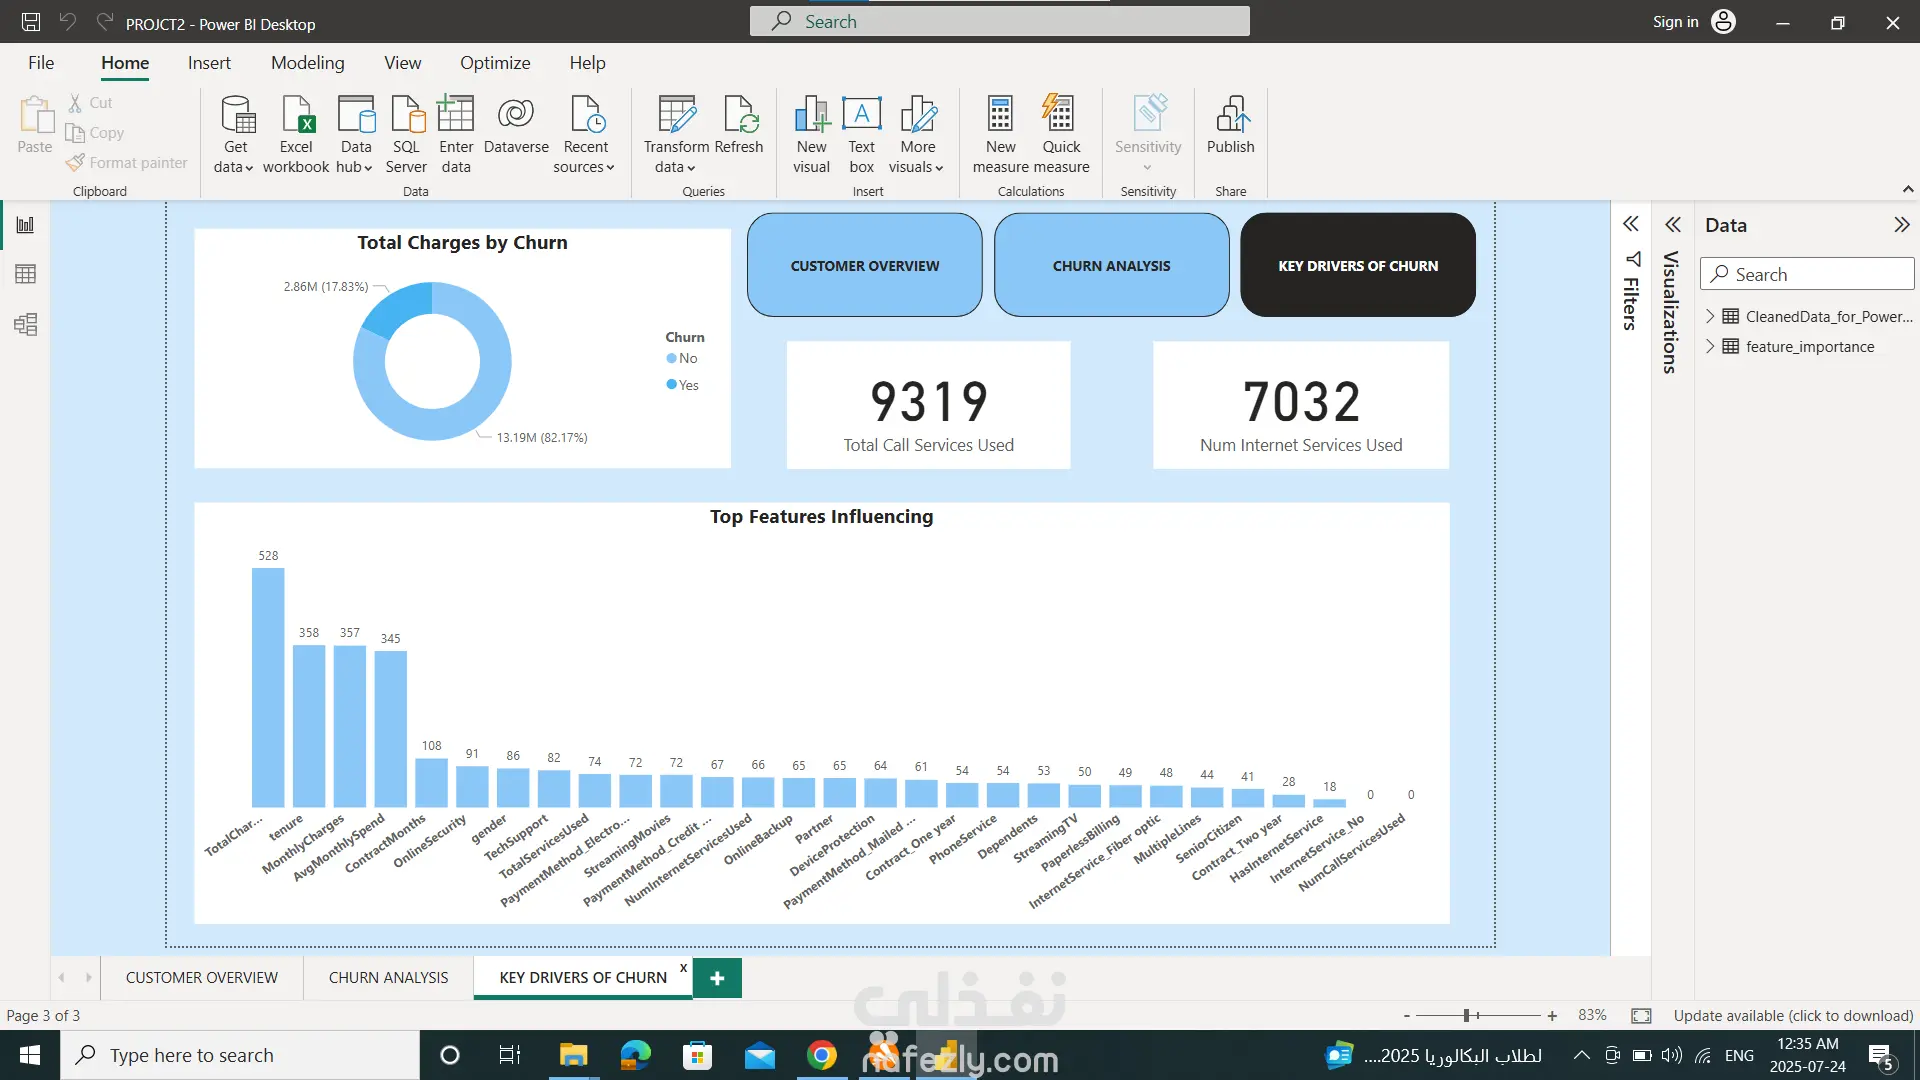The image size is (1920, 1080).
Task: Click the CUSTOMER OVERVIEW navigation button
Action: pyautogui.click(x=864, y=266)
